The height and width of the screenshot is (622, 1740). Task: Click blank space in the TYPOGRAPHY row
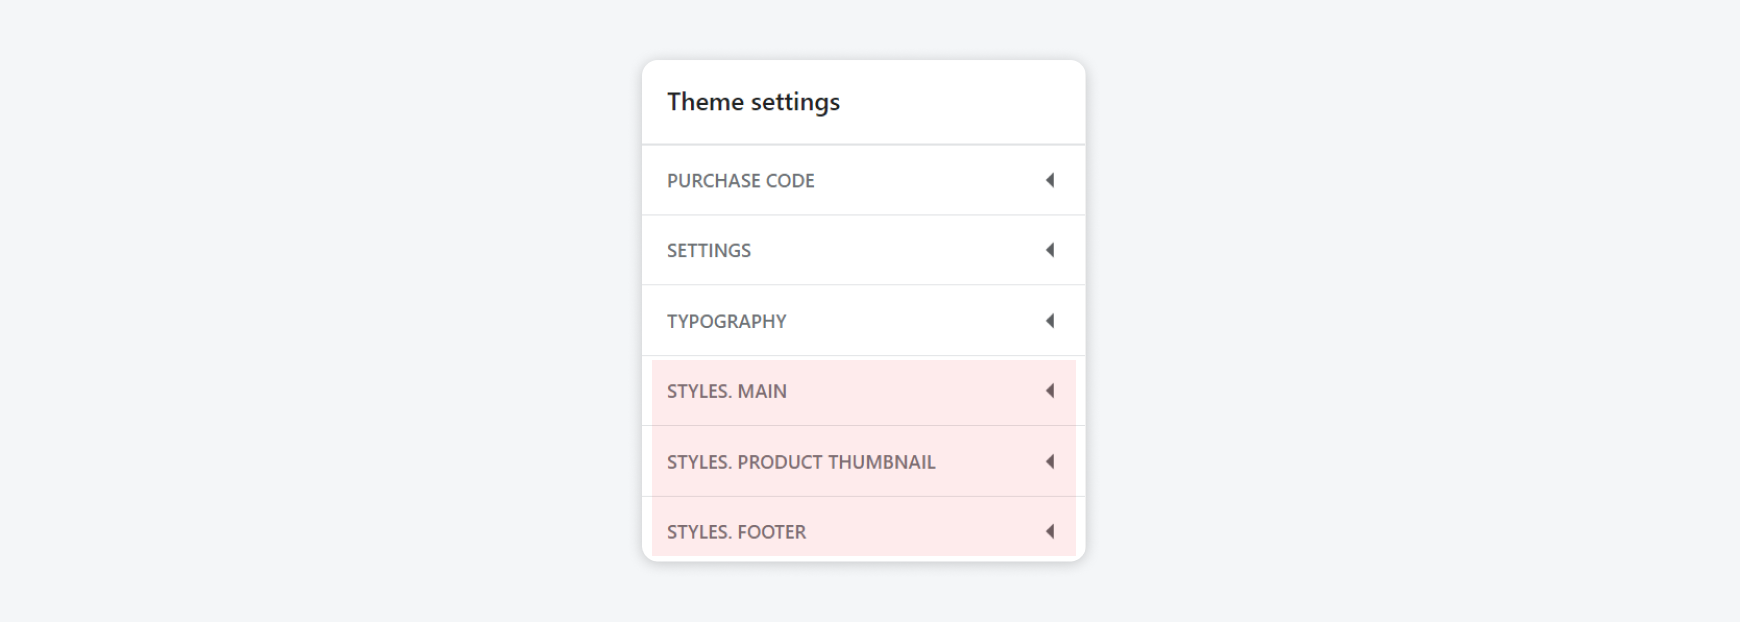910,321
